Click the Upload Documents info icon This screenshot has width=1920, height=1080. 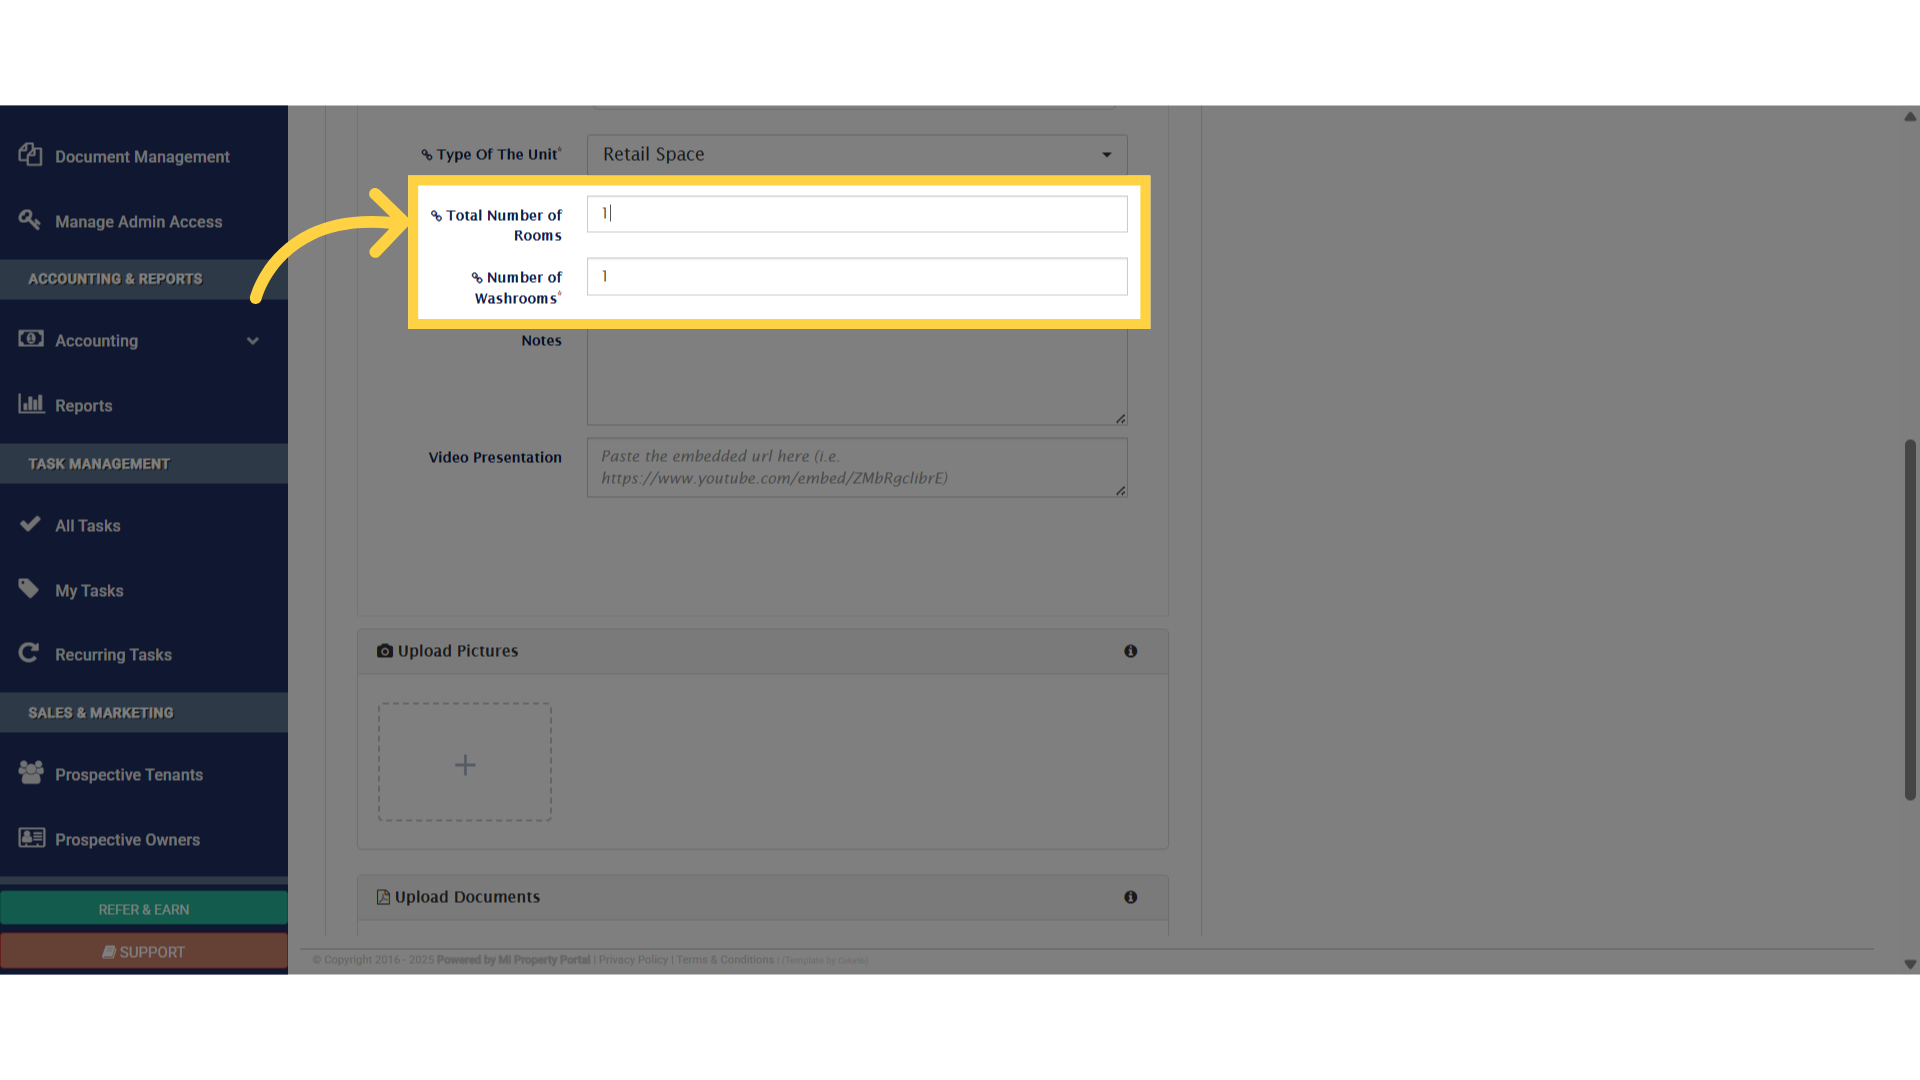point(1130,897)
